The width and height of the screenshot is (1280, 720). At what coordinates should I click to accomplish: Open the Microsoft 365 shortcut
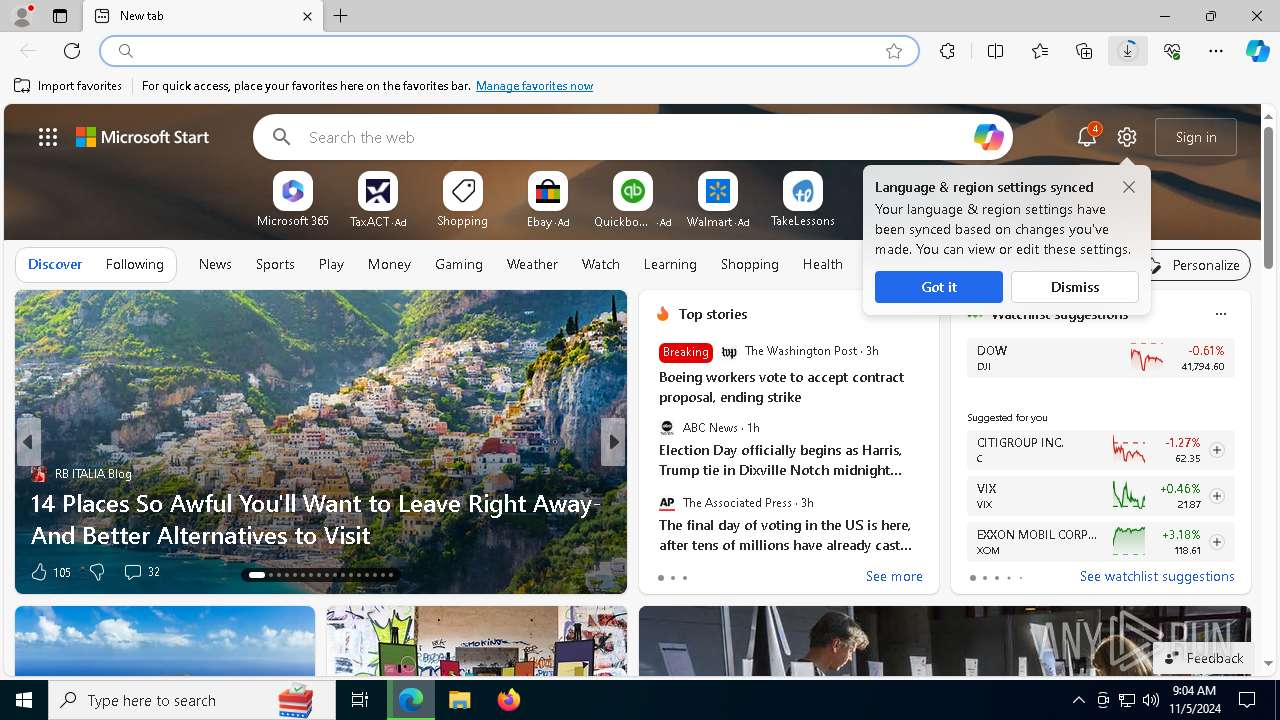(292, 201)
